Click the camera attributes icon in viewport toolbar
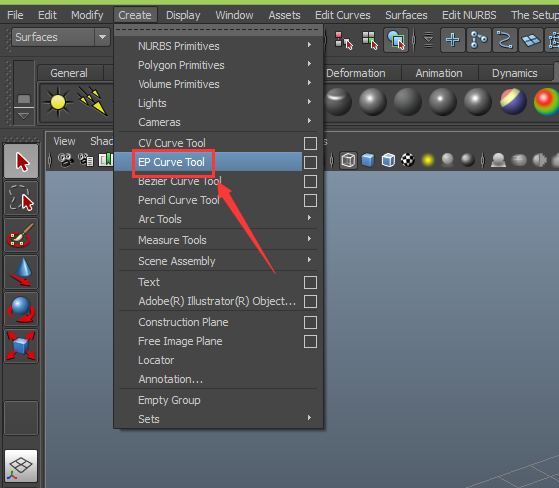 coord(86,160)
